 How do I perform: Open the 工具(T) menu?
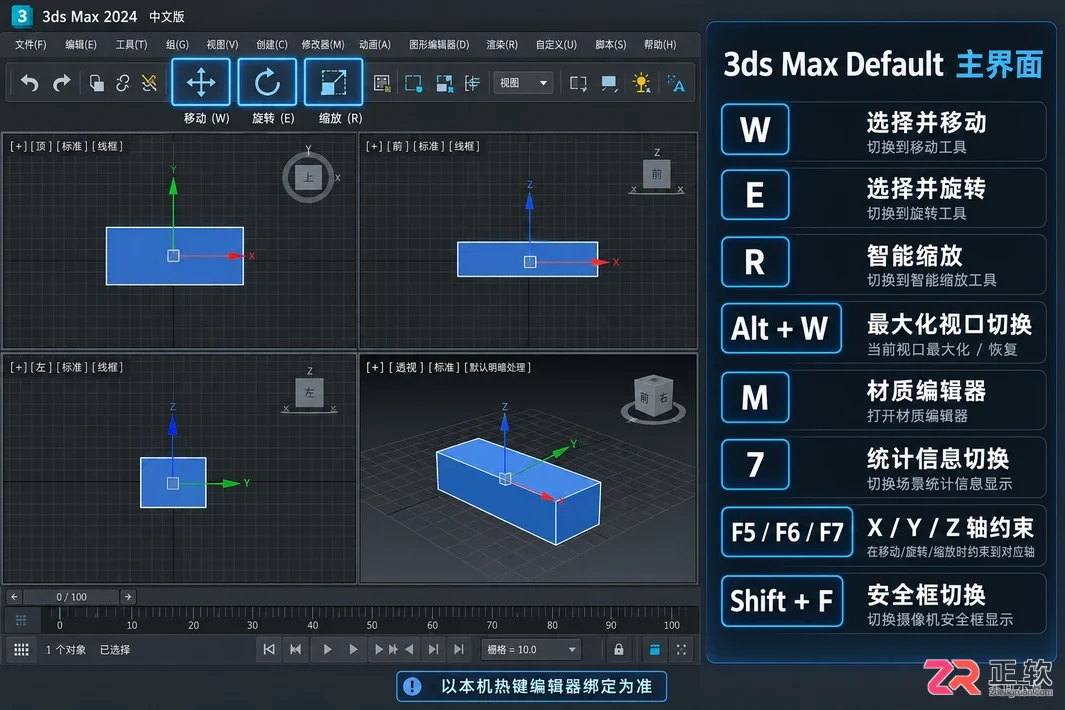[x=131, y=44]
